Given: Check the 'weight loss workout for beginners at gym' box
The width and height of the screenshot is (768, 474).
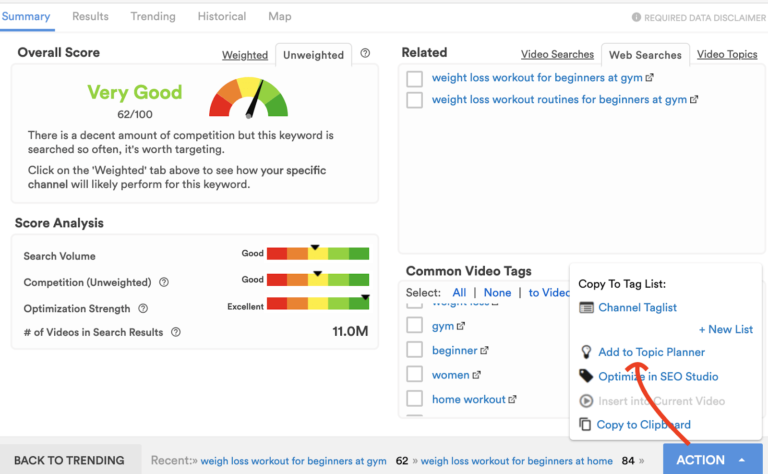Looking at the screenshot, I should point(414,78).
